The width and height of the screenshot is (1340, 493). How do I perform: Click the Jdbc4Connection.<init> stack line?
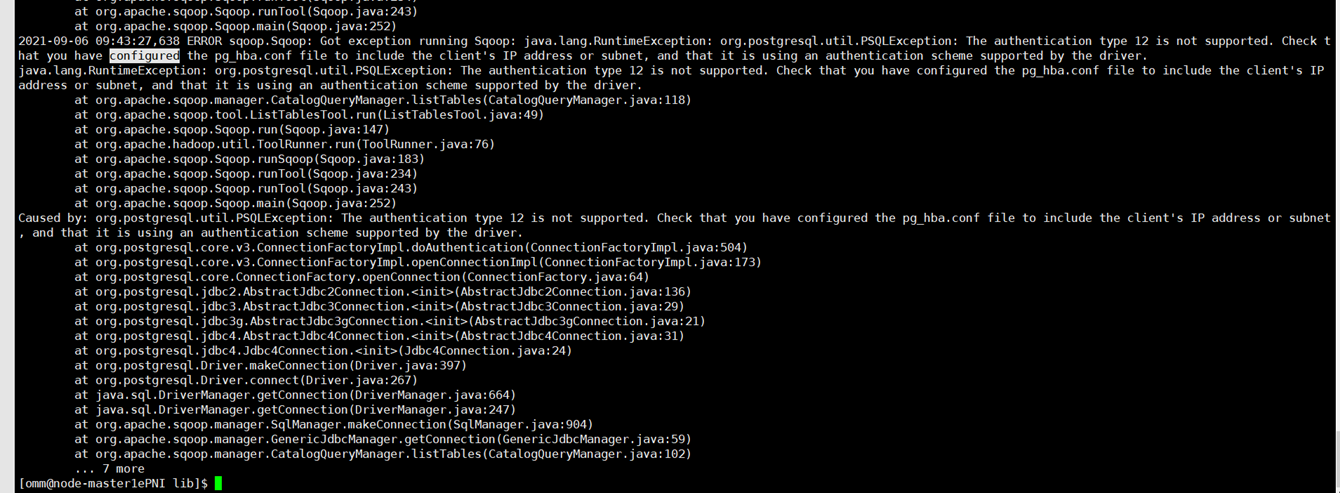pyautogui.click(x=323, y=351)
